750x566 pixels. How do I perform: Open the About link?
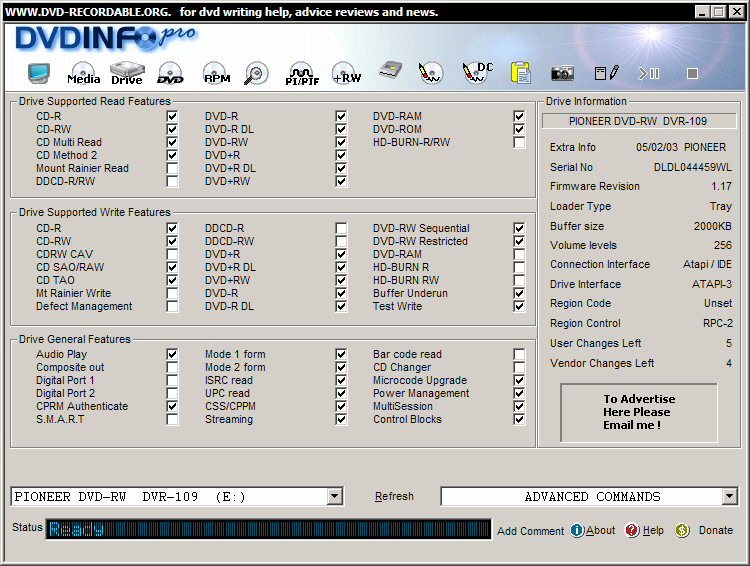pos(600,531)
